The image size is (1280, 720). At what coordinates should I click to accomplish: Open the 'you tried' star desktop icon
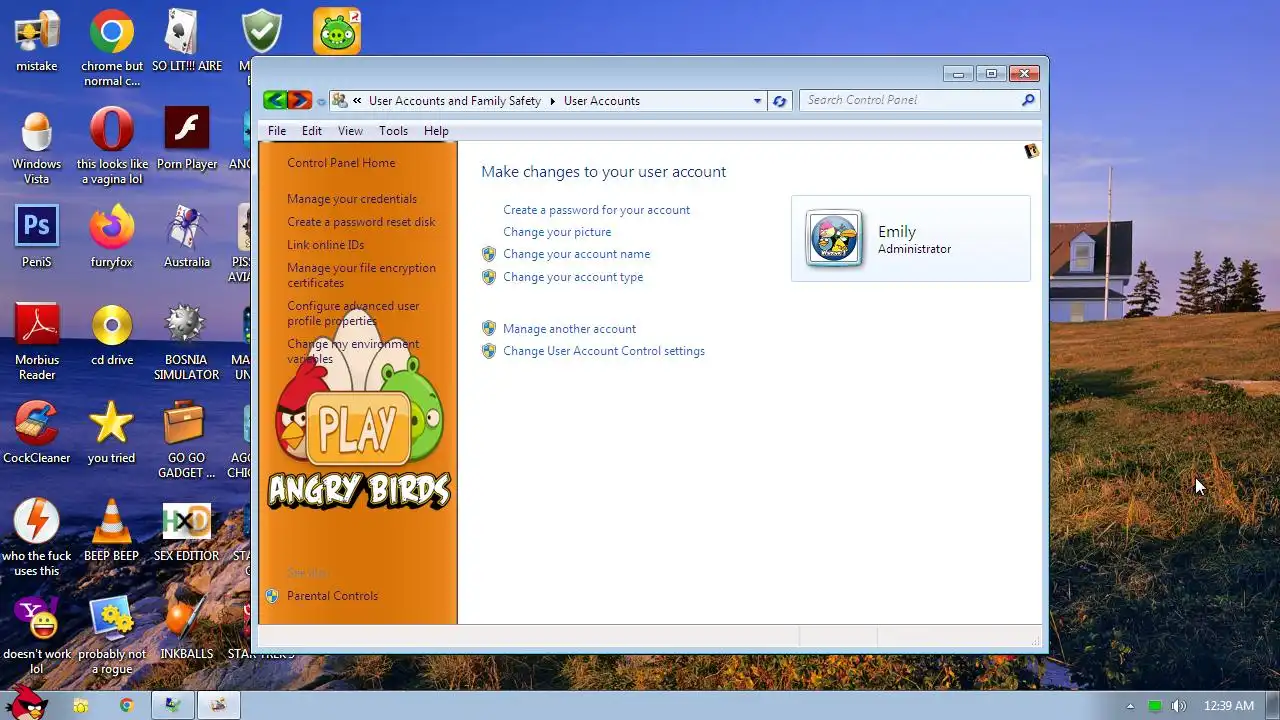pyautogui.click(x=111, y=432)
